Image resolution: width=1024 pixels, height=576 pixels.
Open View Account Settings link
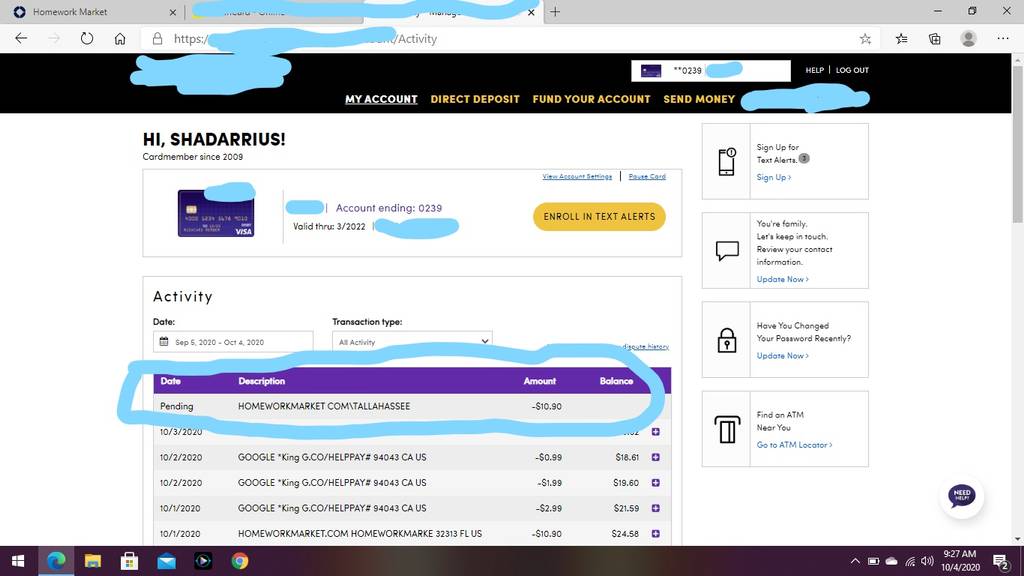pos(577,176)
